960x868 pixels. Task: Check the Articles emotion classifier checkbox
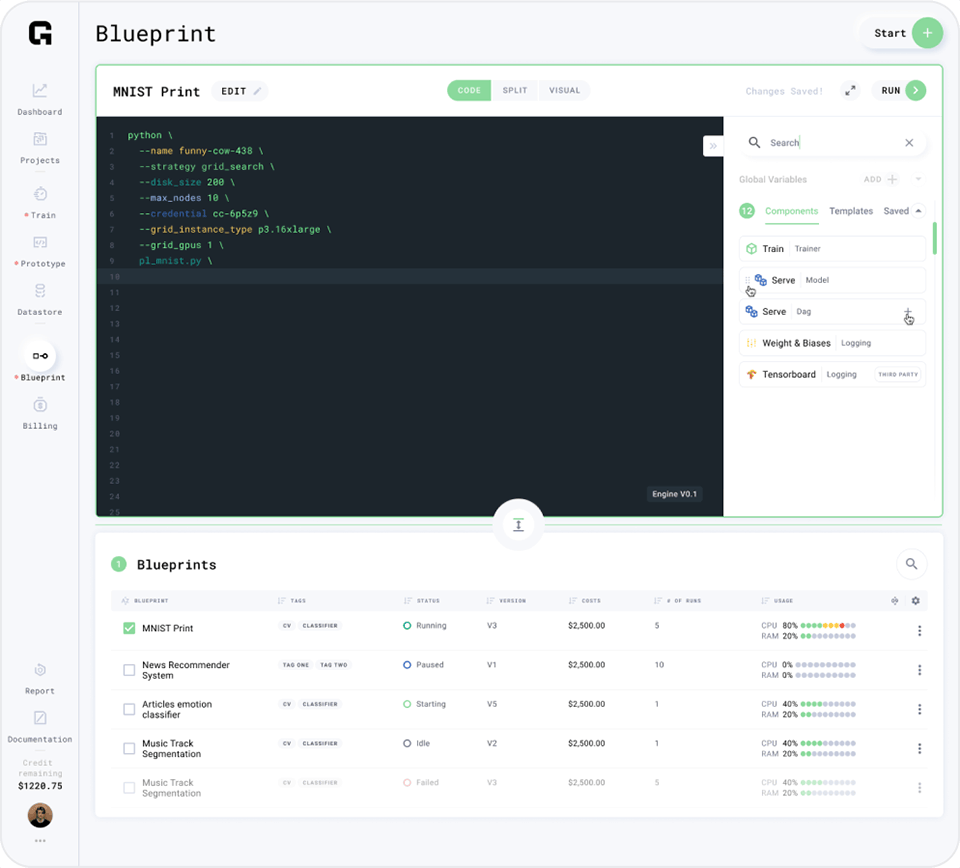tap(129, 709)
